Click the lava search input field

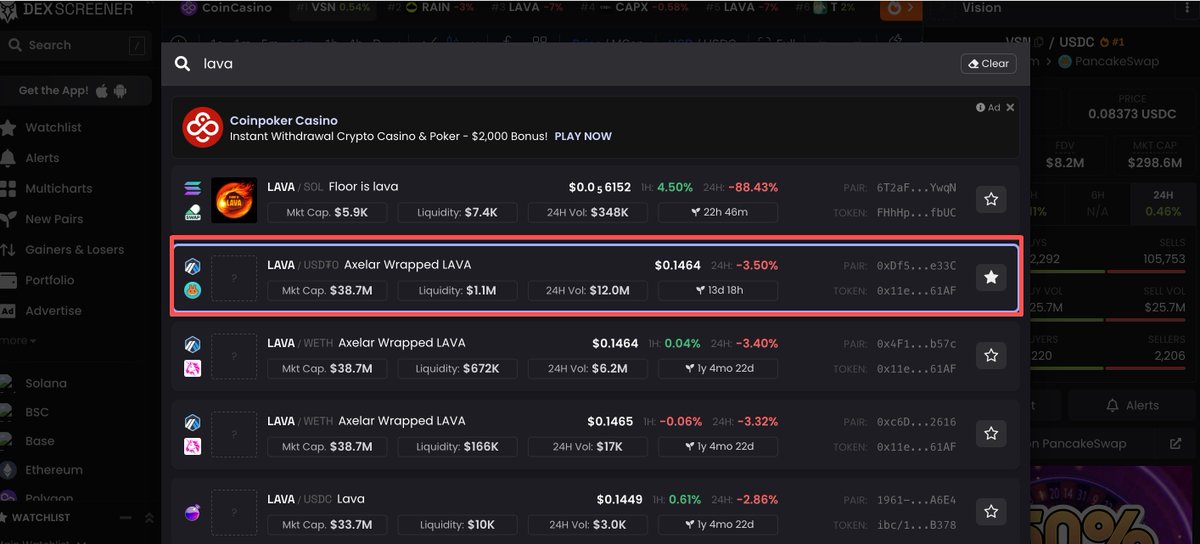click(575, 63)
